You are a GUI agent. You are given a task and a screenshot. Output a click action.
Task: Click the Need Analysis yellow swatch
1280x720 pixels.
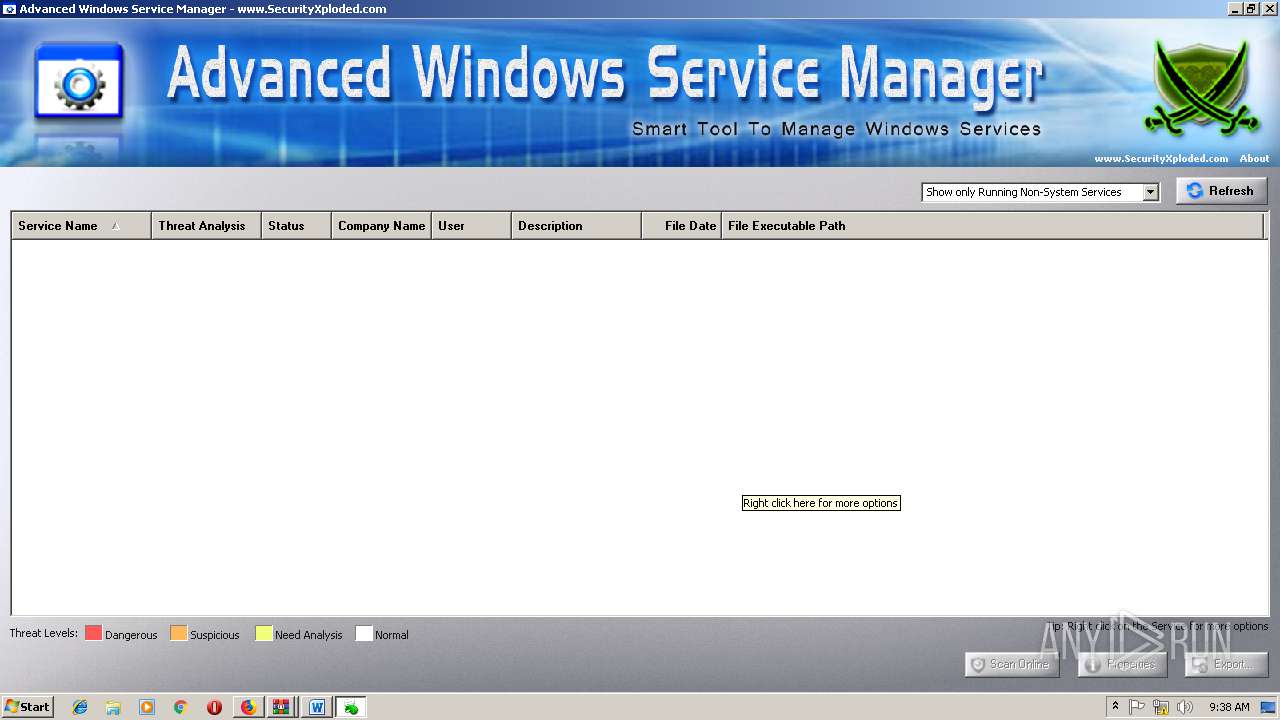pos(263,633)
